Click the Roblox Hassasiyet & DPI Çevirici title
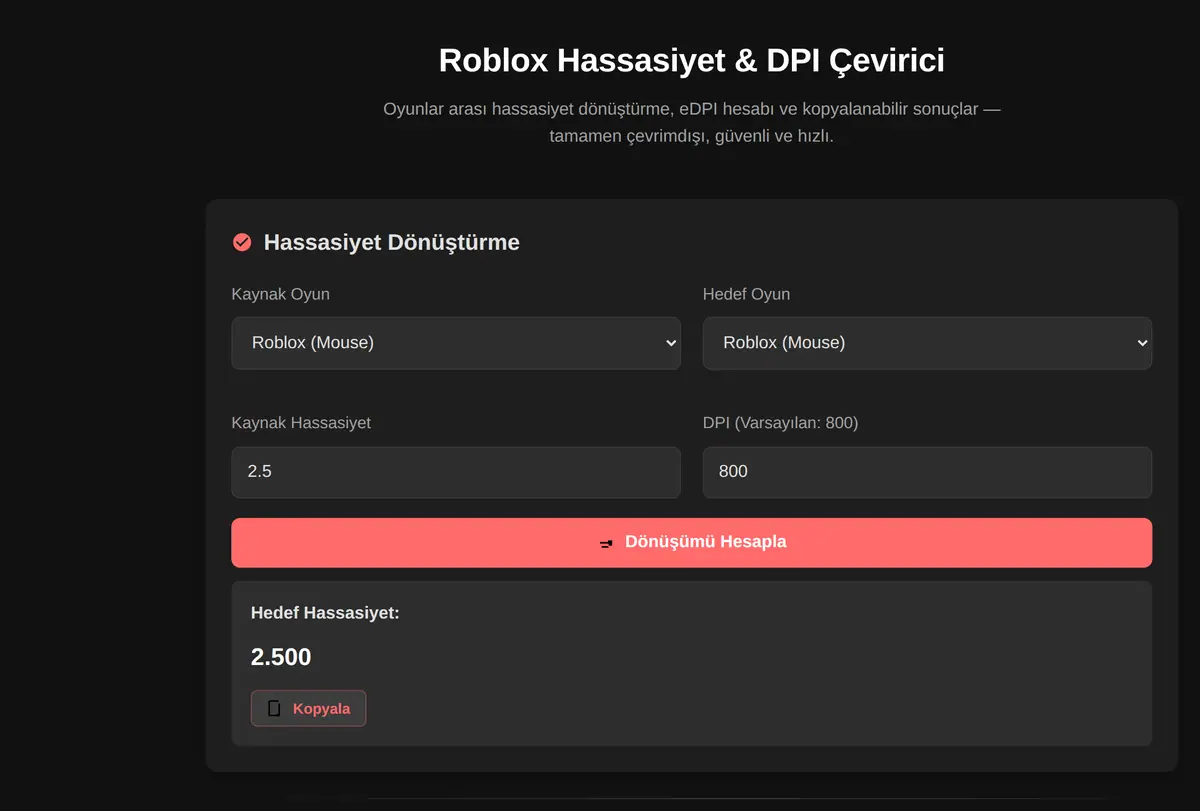 (x=692, y=60)
